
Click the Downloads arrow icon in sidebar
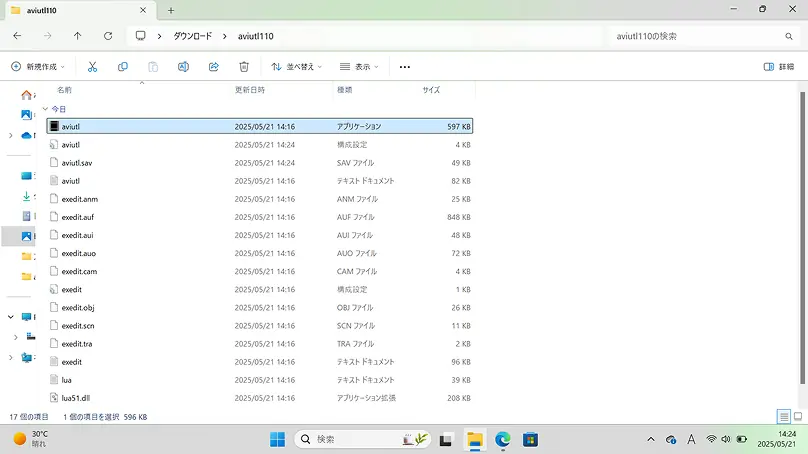click(26, 196)
